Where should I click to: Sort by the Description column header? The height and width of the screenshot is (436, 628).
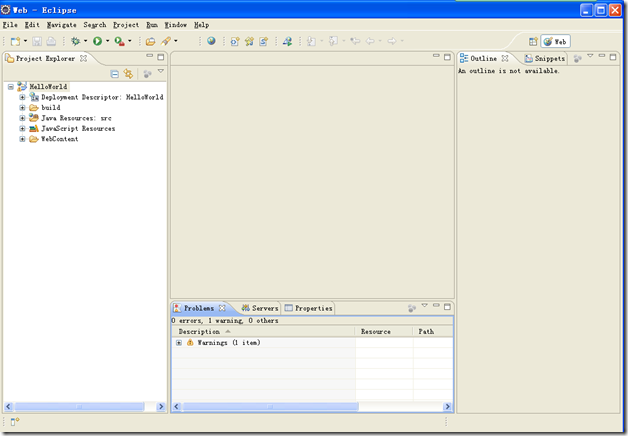coord(264,332)
